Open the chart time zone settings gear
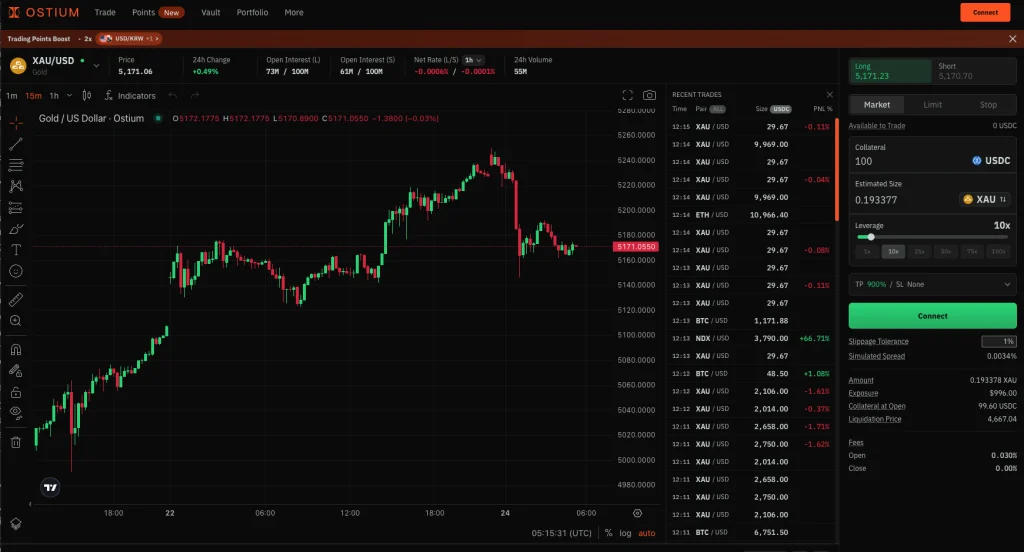 pyautogui.click(x=637, y=513)
